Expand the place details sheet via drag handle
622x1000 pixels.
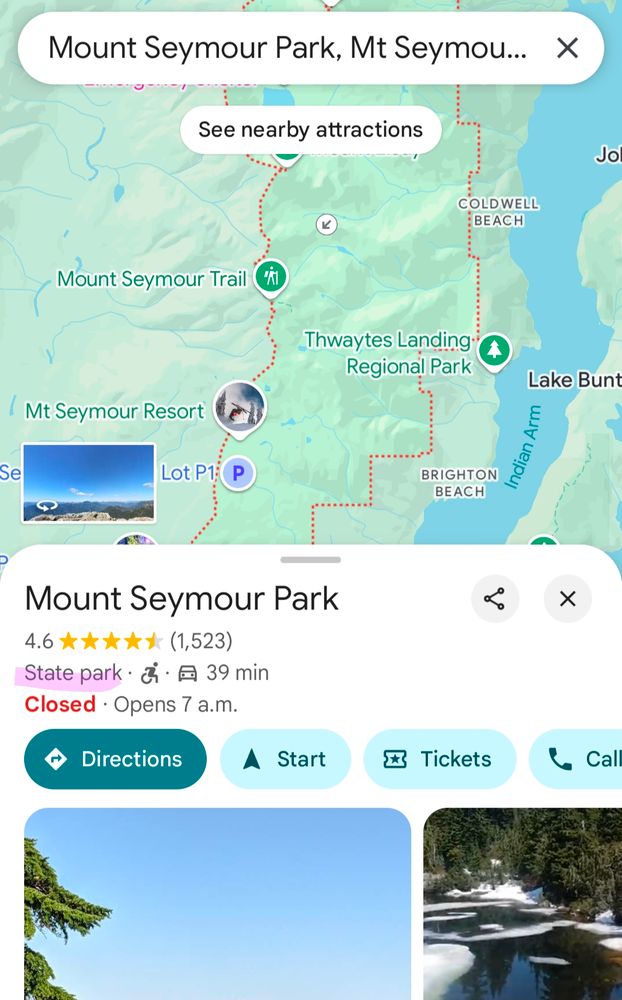click(x=310, y=561)
